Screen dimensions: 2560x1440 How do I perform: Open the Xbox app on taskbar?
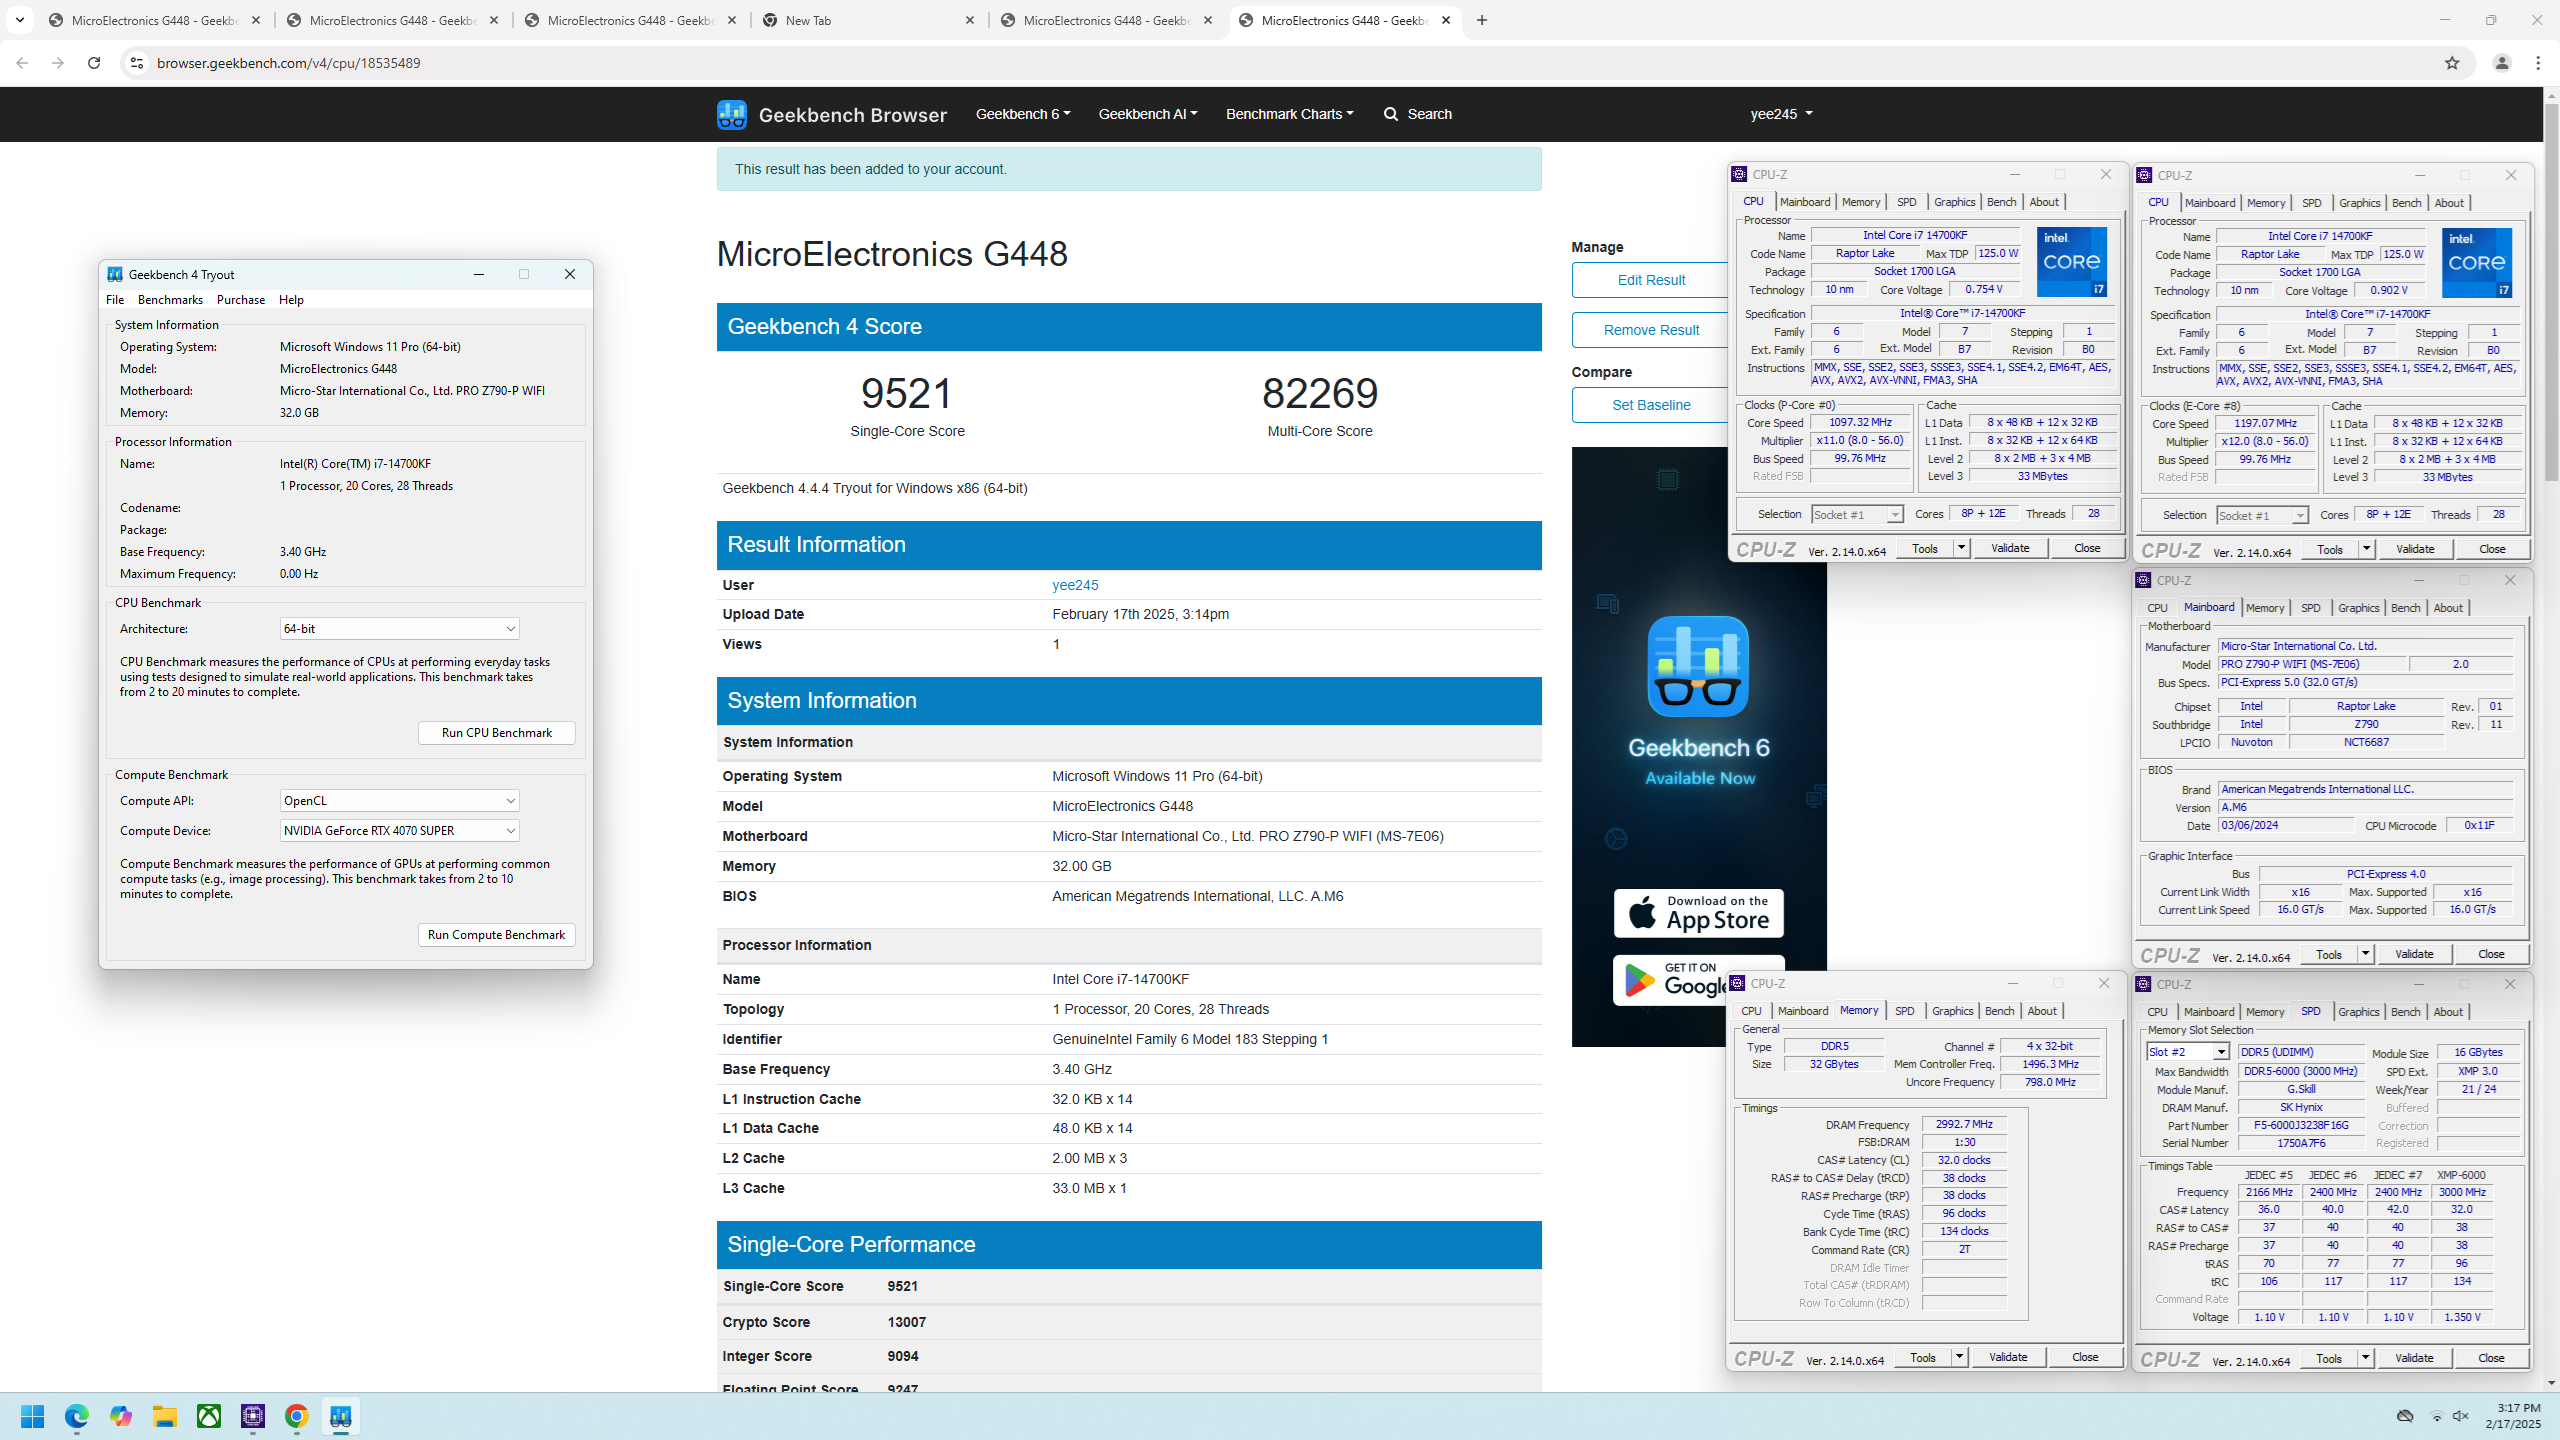[209, 1416]
